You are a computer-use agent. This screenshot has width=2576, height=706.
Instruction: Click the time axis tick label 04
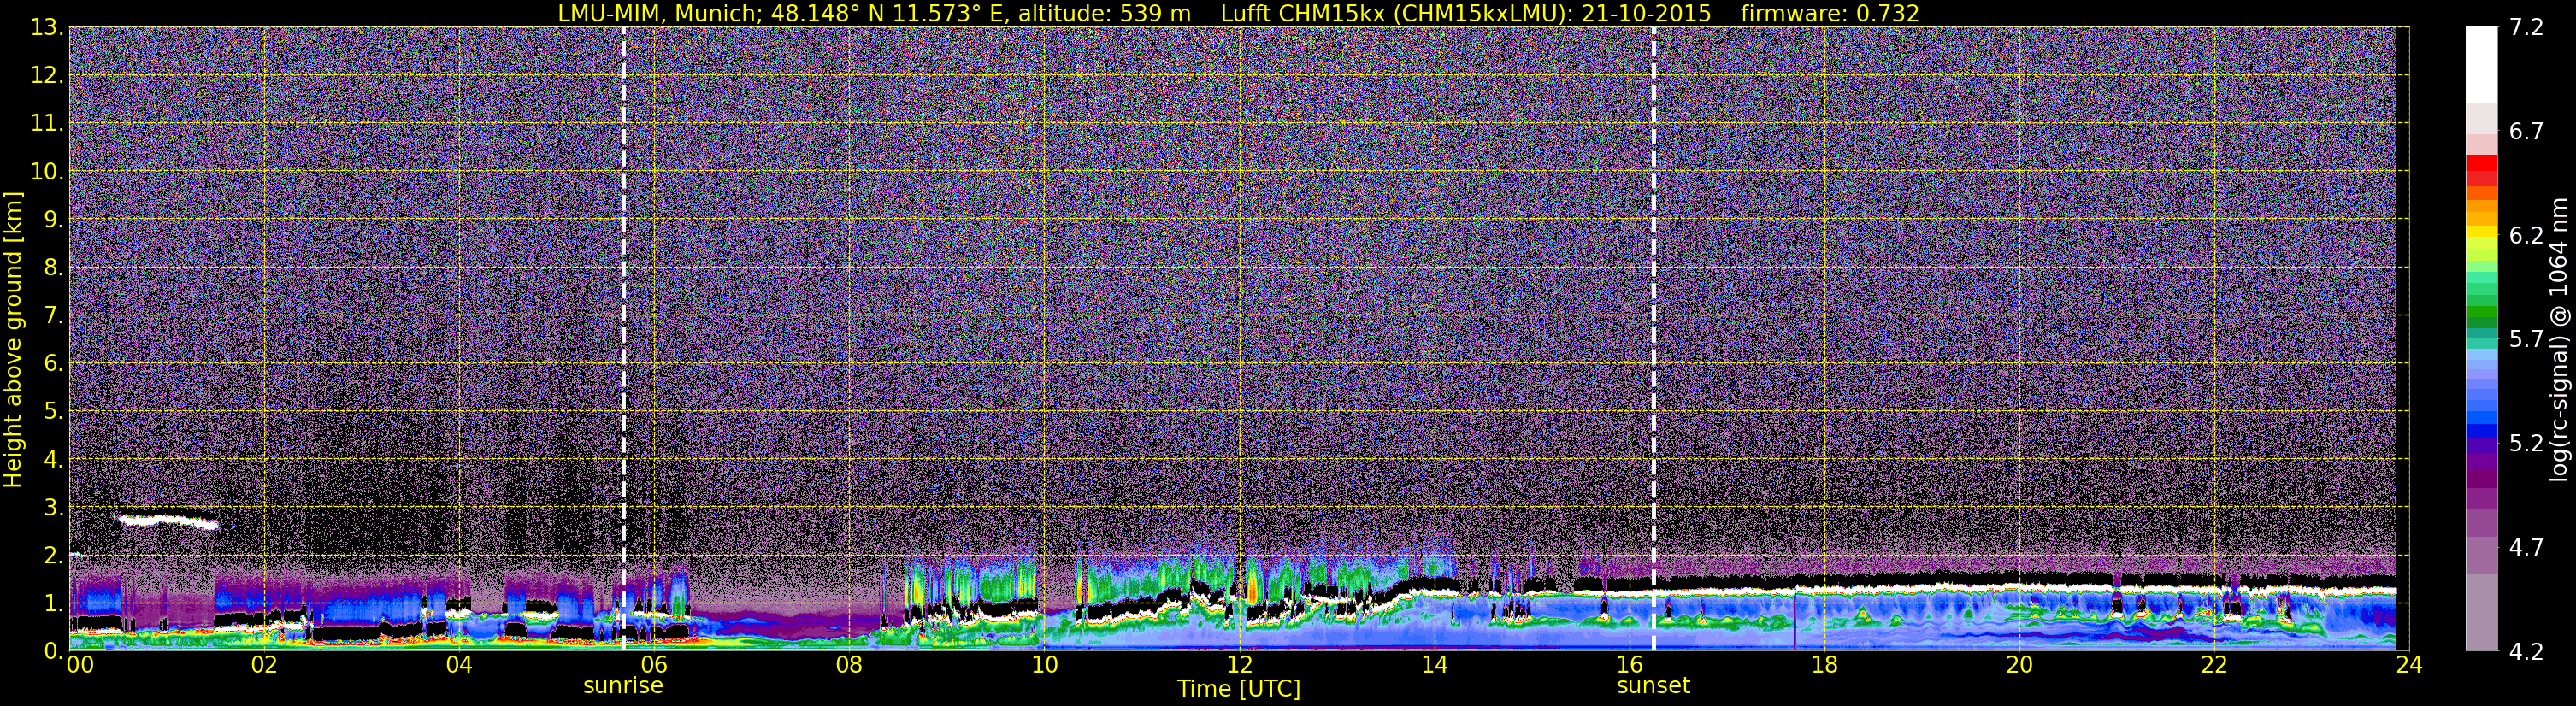458,666
